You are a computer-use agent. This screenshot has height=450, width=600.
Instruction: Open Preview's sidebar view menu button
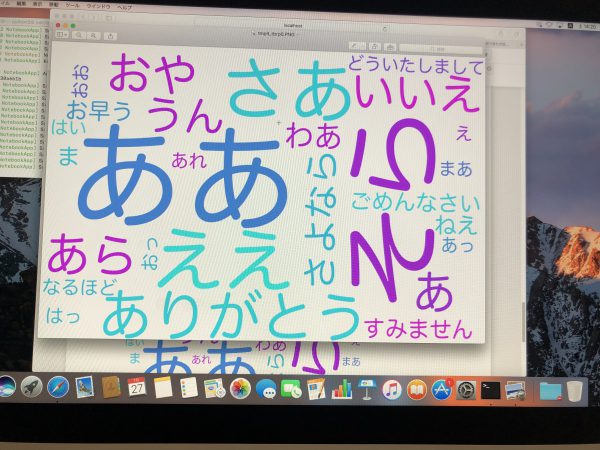[x=62, y=35]
